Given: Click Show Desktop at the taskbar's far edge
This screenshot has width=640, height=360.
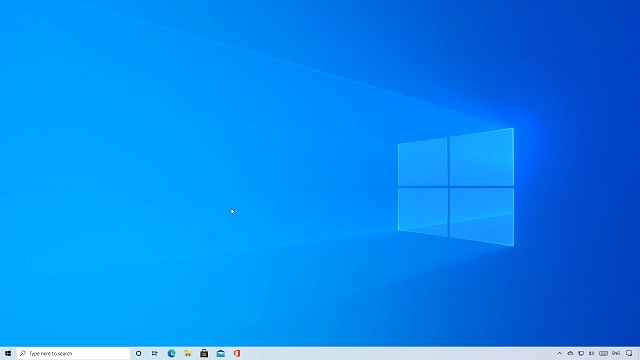Looking at the screenshot, I should tap(638, 353).
